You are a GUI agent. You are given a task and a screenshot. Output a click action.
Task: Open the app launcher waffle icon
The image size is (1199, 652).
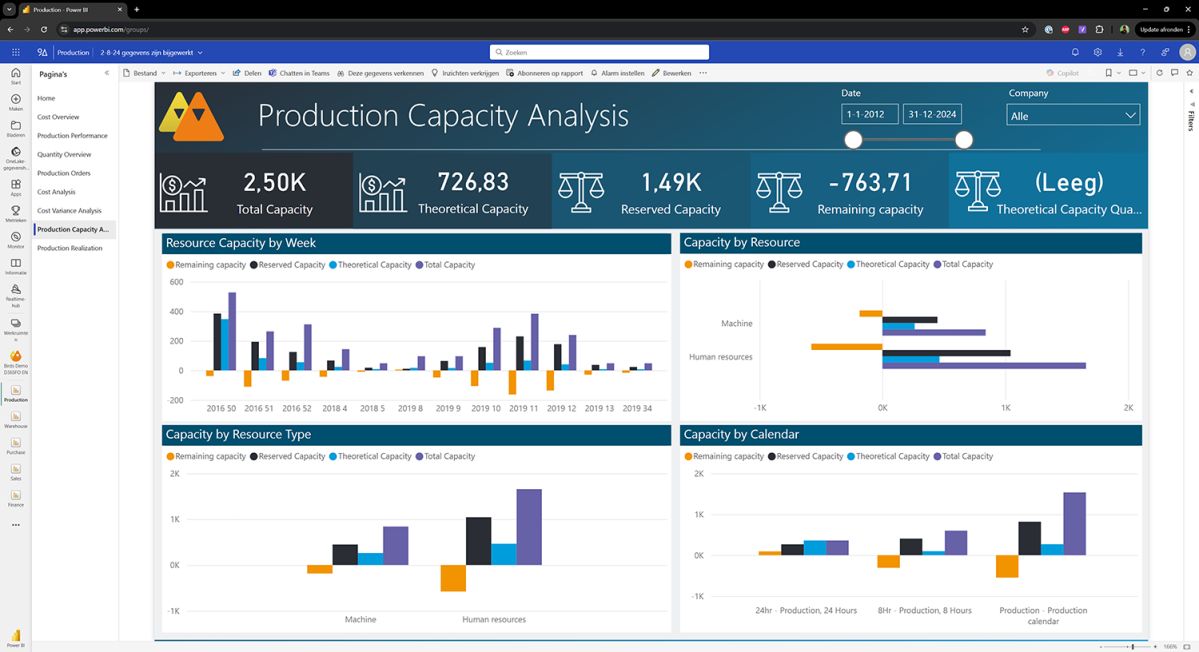click(16, 52)
